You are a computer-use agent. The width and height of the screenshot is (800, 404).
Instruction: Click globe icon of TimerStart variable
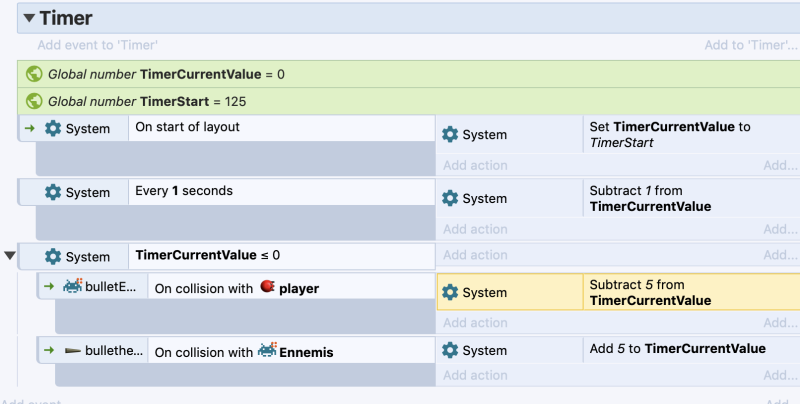[34, 101]
